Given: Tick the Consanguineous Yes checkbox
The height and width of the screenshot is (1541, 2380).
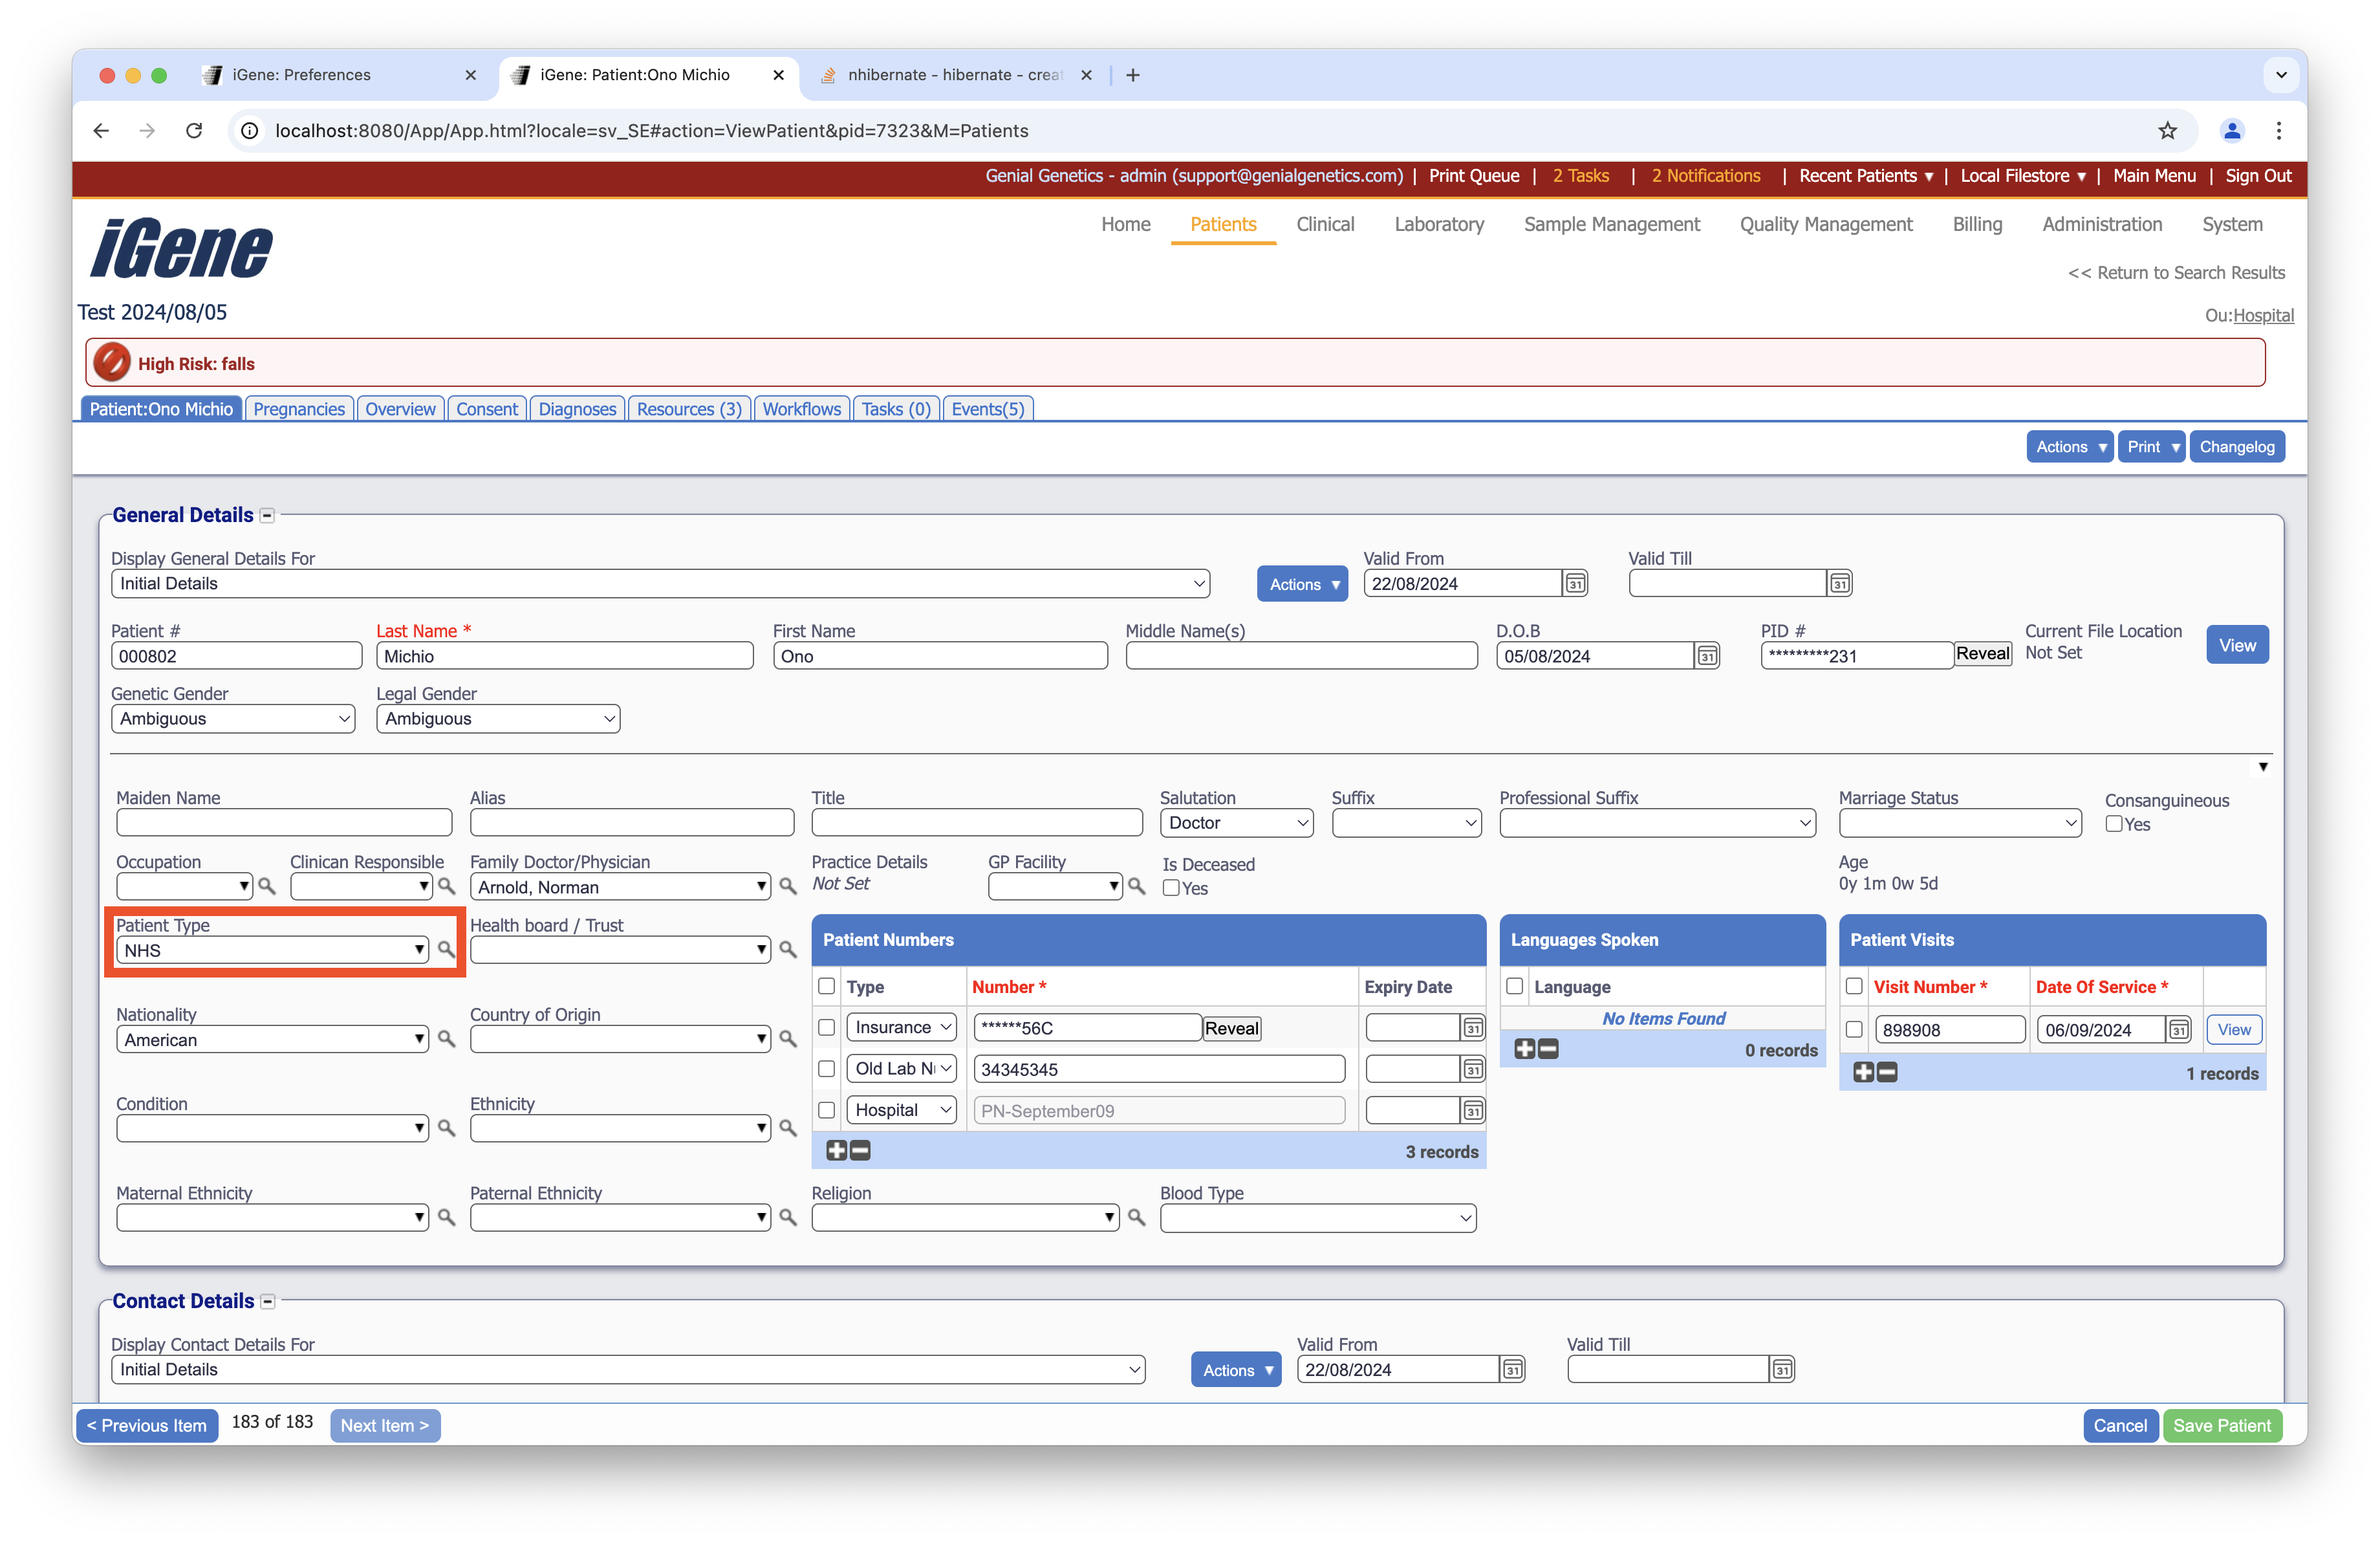Looking at the screenshot, I should click(2114, 824).
